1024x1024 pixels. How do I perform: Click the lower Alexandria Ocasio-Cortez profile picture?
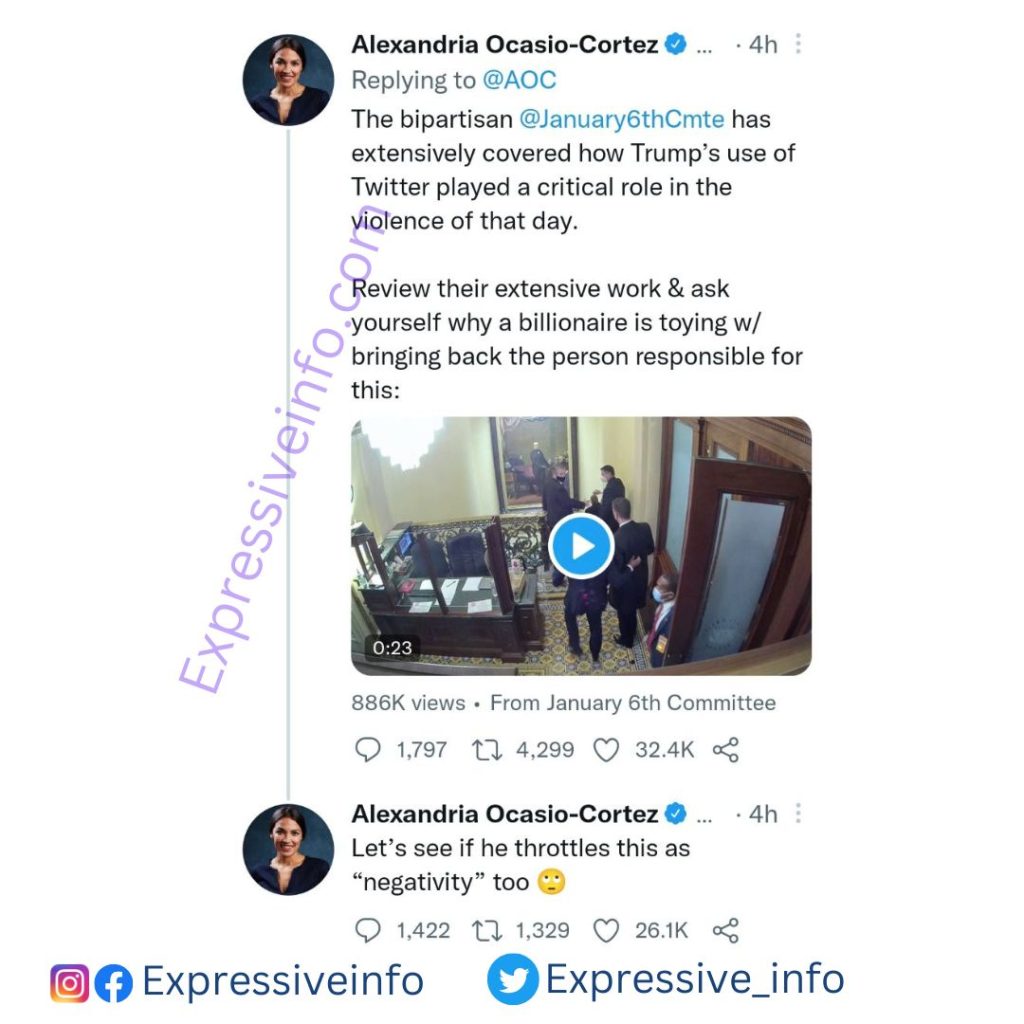point(288,849)
